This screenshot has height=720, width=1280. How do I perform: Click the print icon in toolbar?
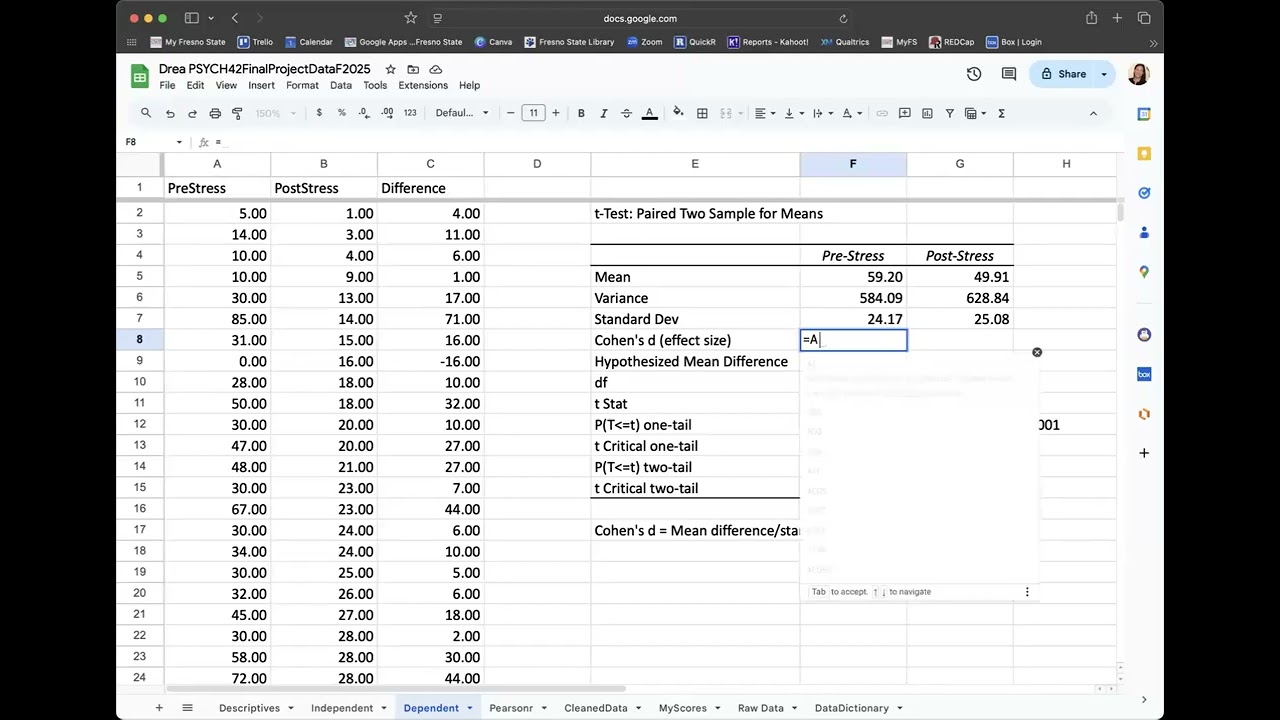tap(215, 113)
